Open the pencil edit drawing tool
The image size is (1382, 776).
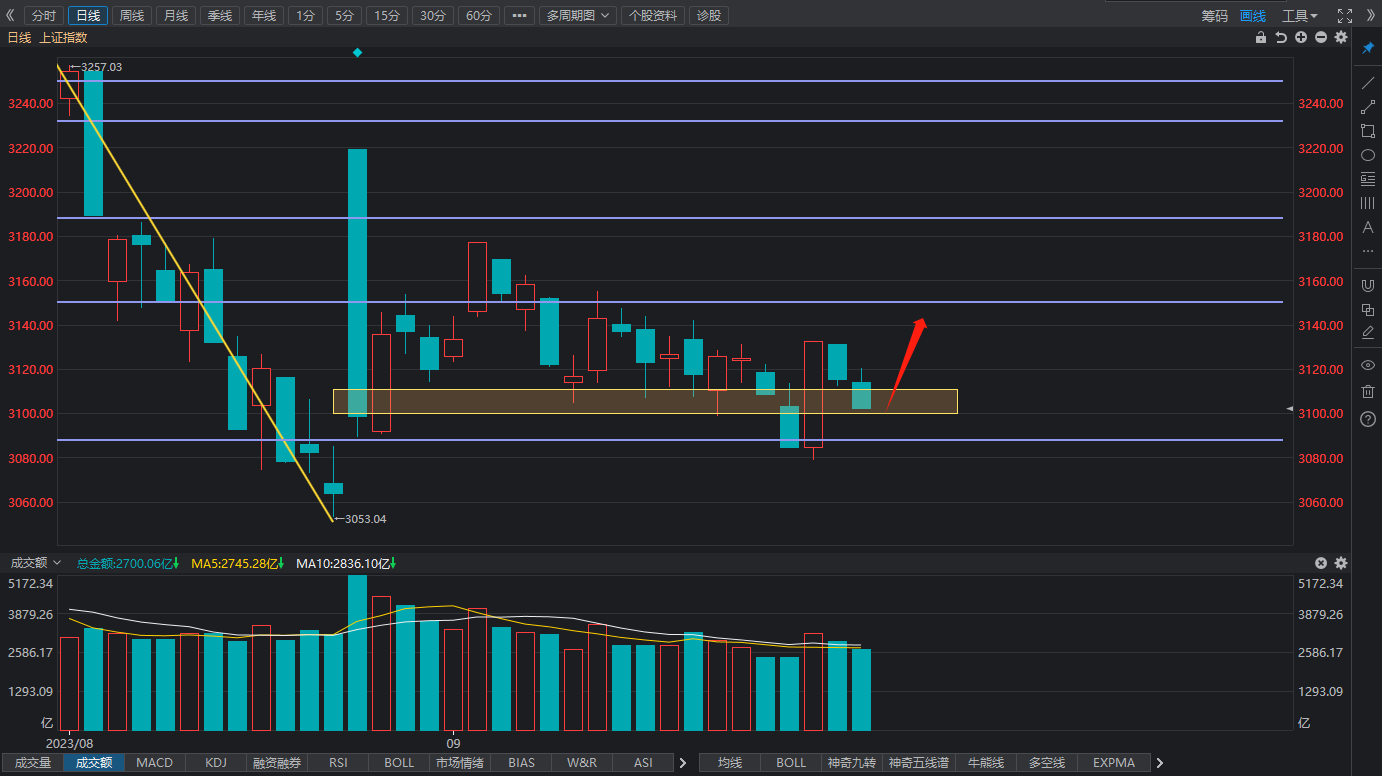(1368, 332)
